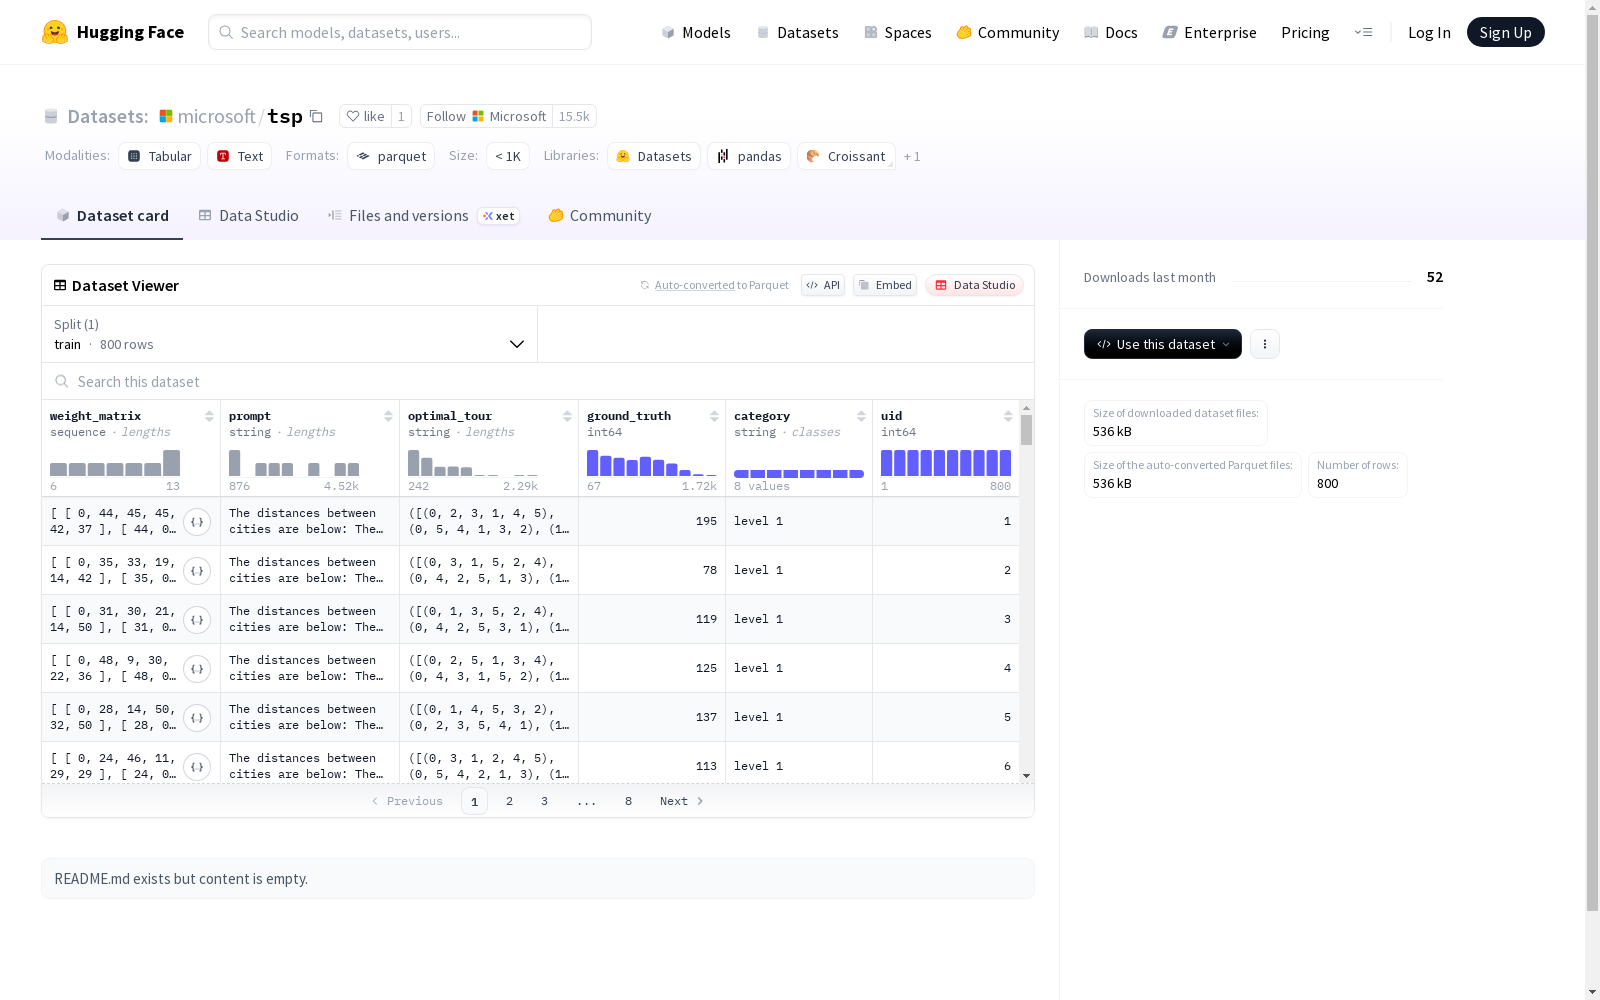Open Enterprise in top navigation
The height and width of the screenshot is (1000, 1600).
(1210, 32)
